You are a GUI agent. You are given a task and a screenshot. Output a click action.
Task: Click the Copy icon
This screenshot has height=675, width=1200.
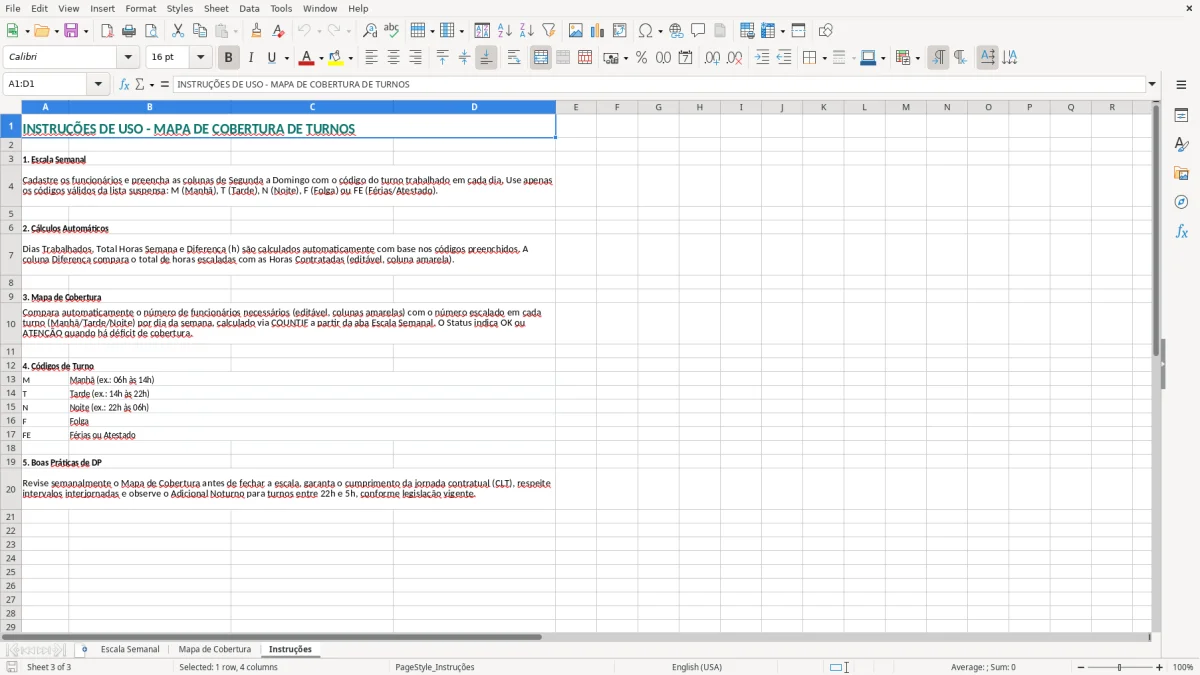(x=200, y=31)
